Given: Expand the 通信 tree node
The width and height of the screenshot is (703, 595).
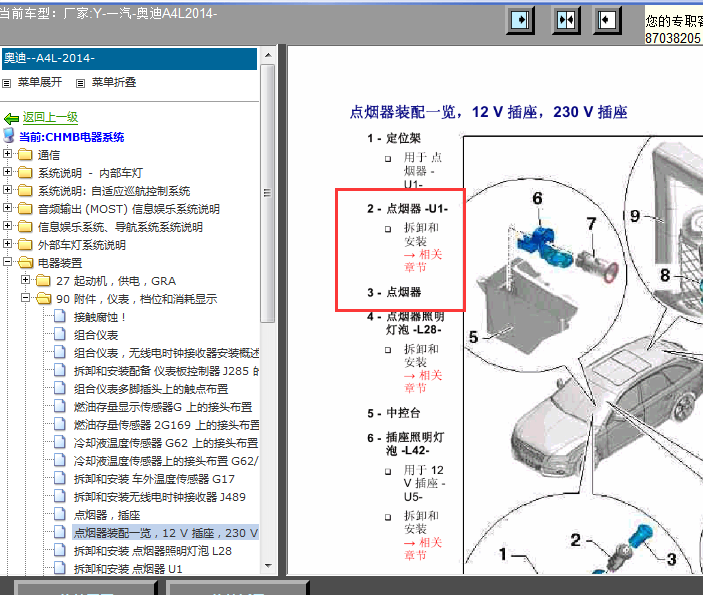Looking at the screenshot, I should click(x=7, y=154).
